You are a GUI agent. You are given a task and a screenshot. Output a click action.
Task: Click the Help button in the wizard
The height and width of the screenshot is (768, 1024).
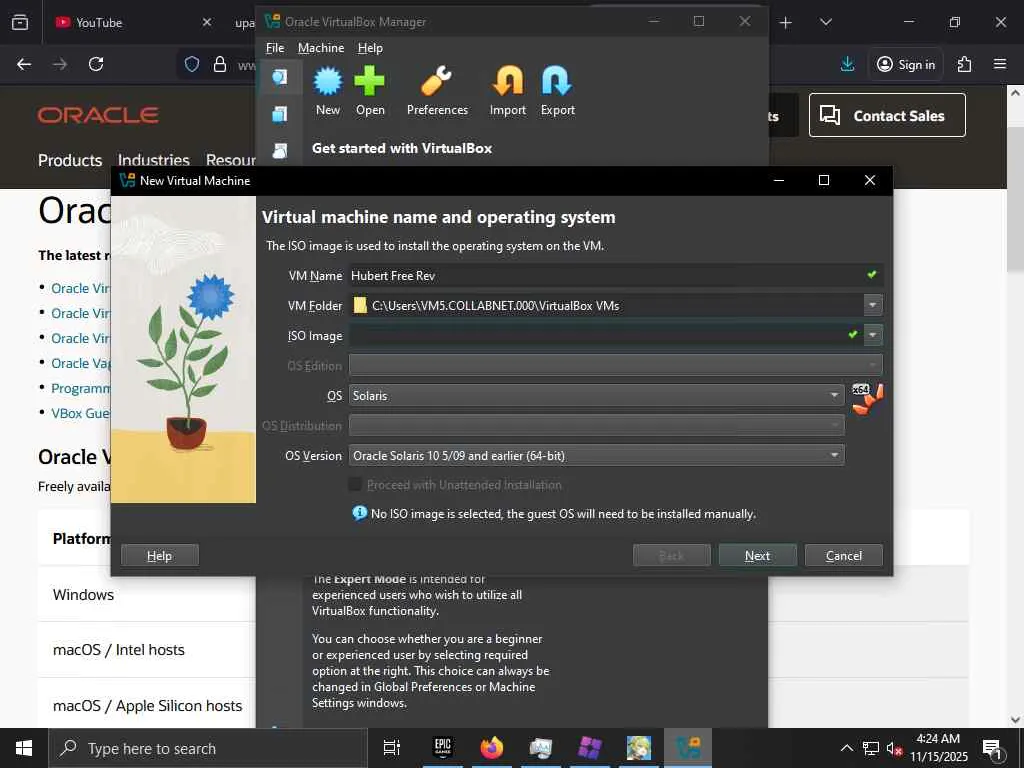point(159,555)
